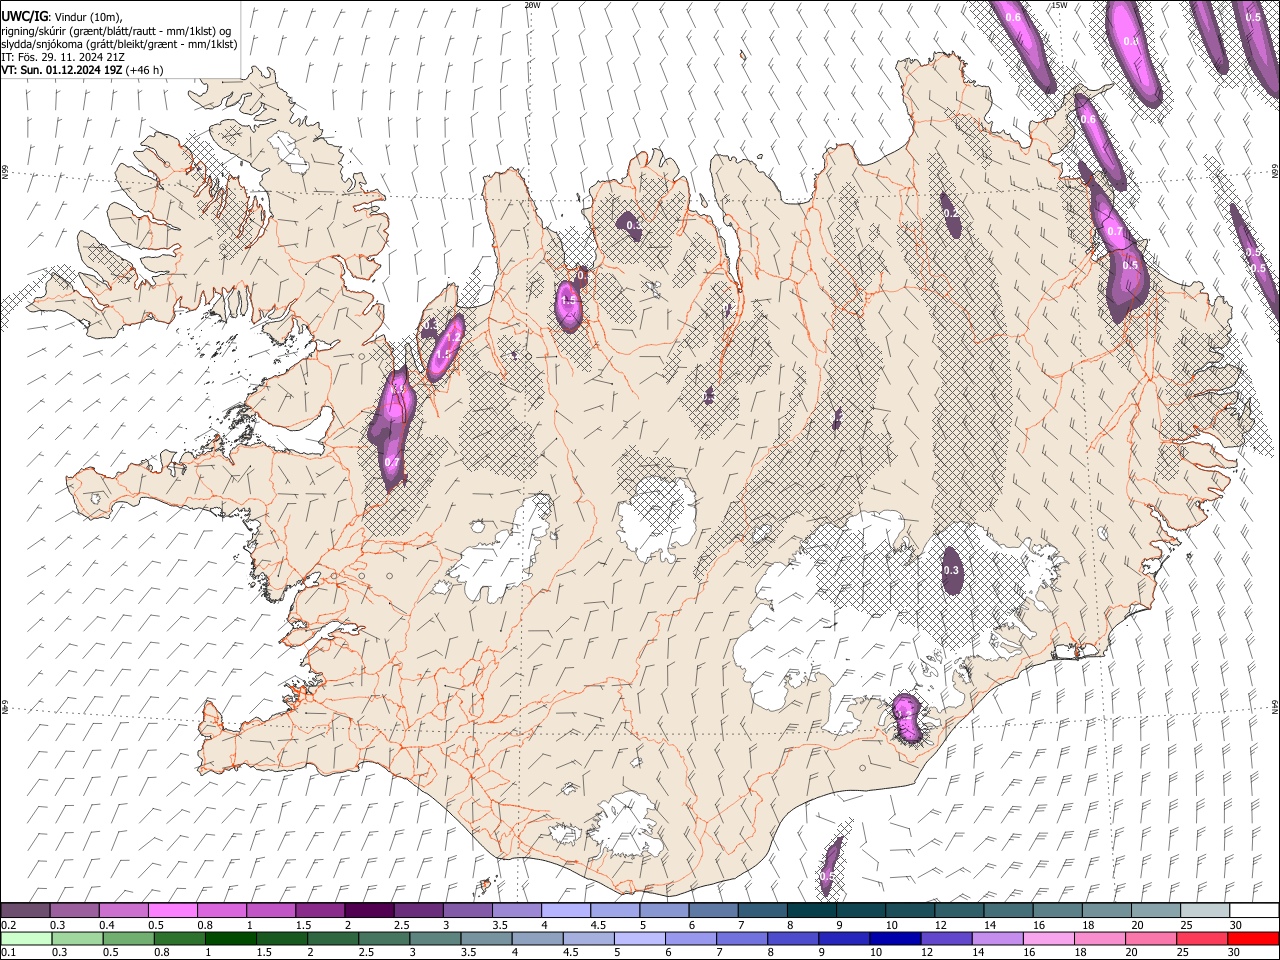Click the violet 14 swatch in lower legend row
This screenshot has height=960, width=1280.
[997, 938]
